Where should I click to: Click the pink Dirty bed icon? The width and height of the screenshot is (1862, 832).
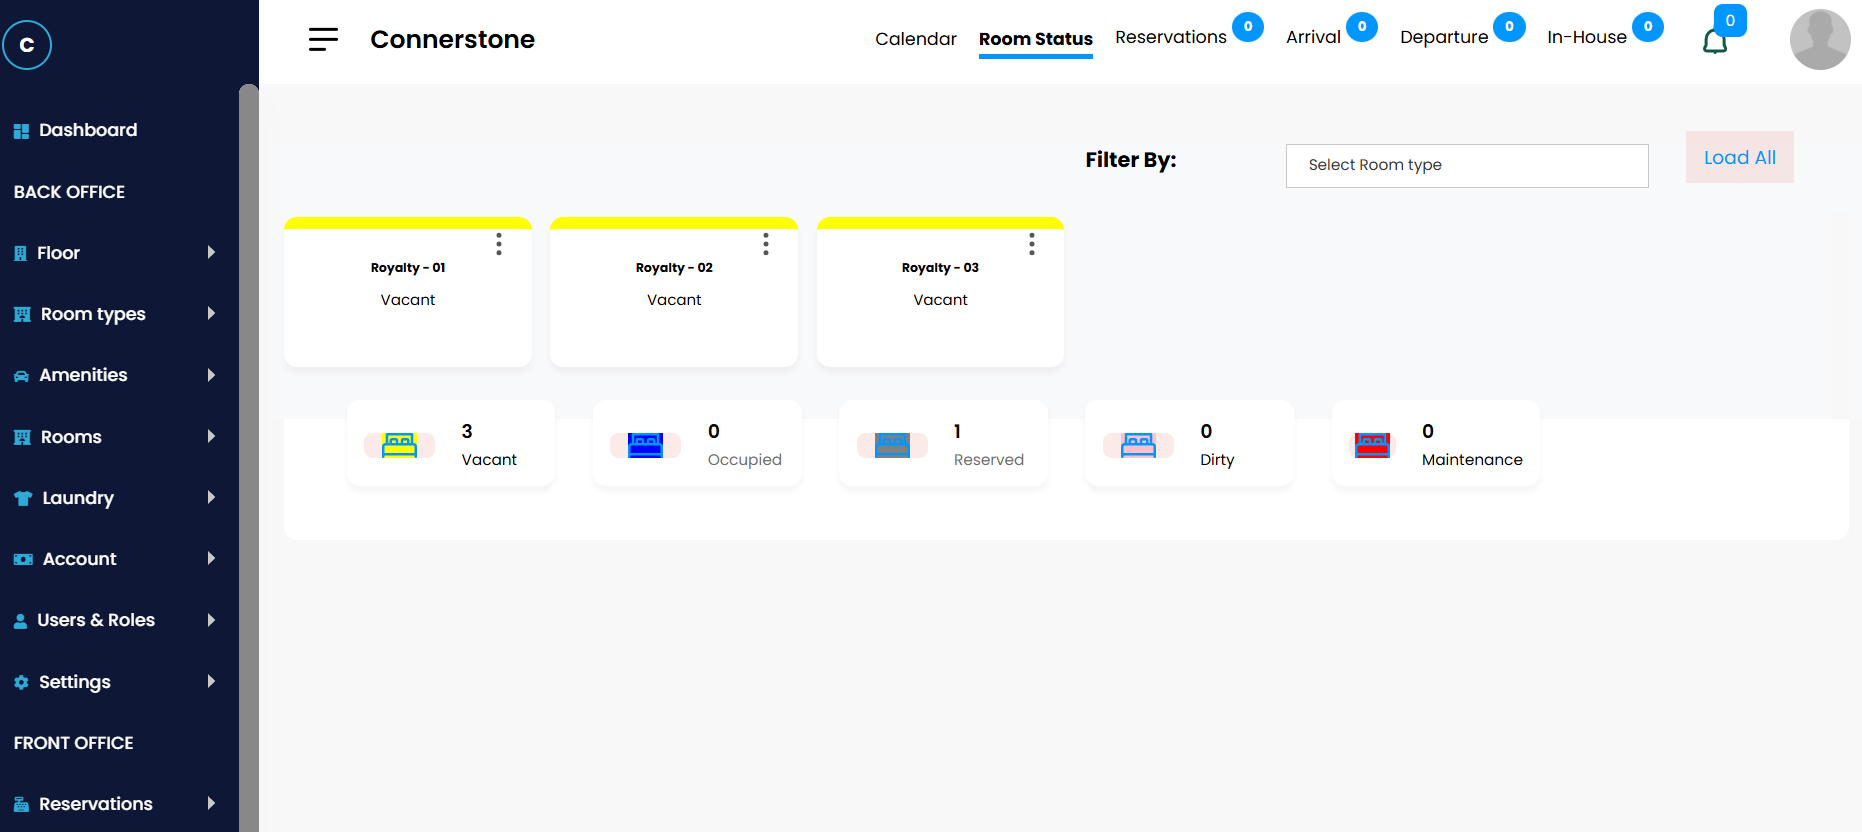(1138, 445)
